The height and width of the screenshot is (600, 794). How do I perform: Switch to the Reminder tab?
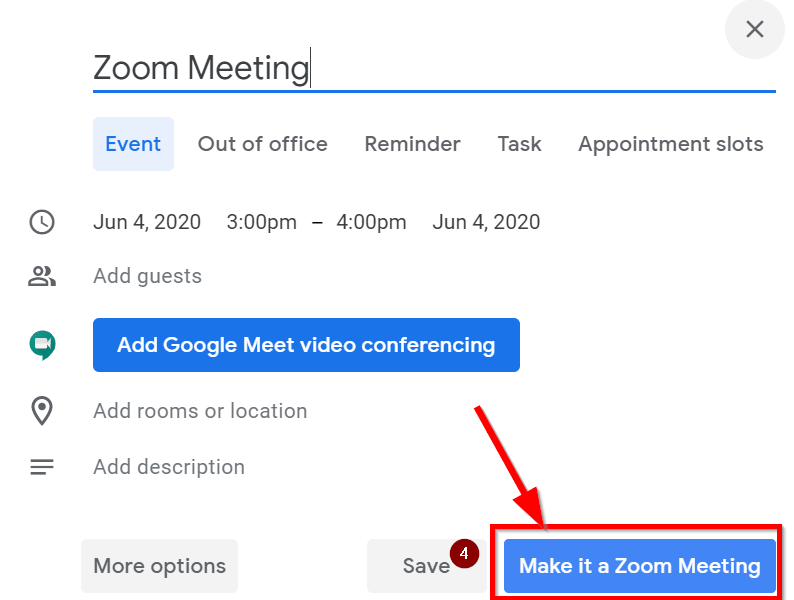coord(412,144)
